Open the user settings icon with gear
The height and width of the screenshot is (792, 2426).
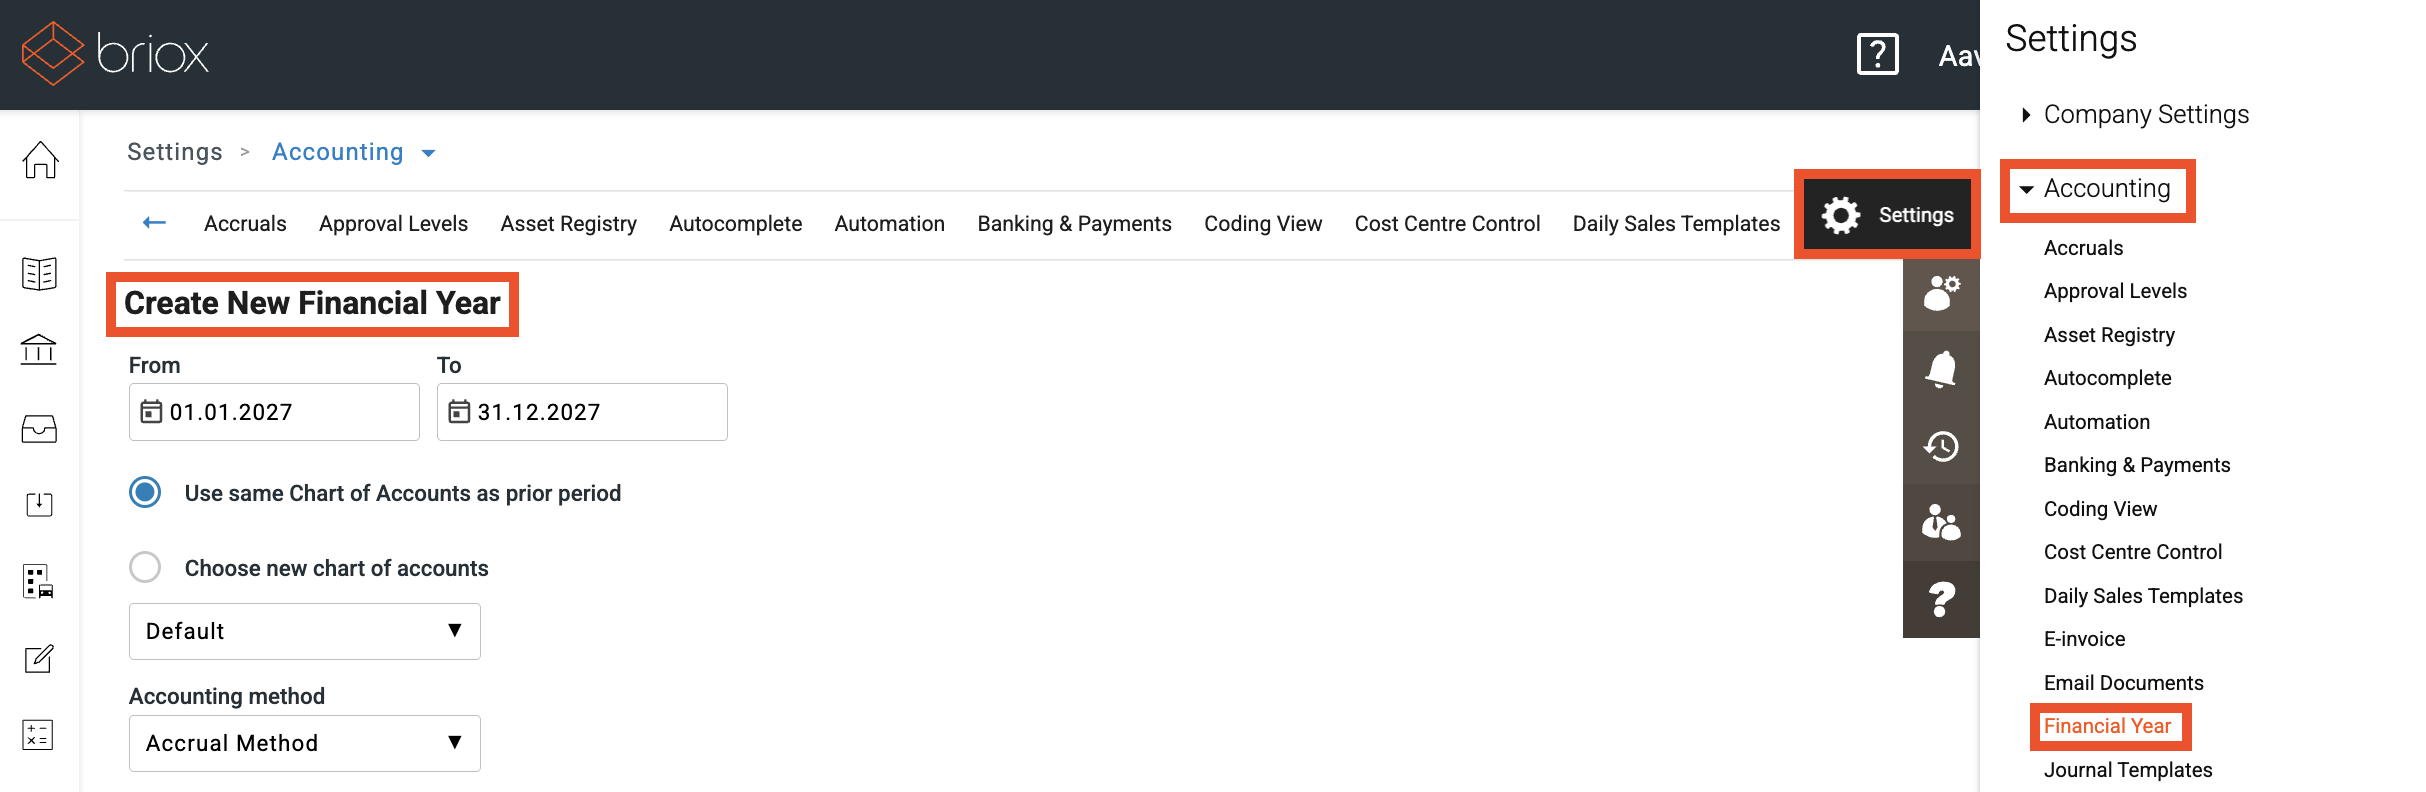point(1941,293)
